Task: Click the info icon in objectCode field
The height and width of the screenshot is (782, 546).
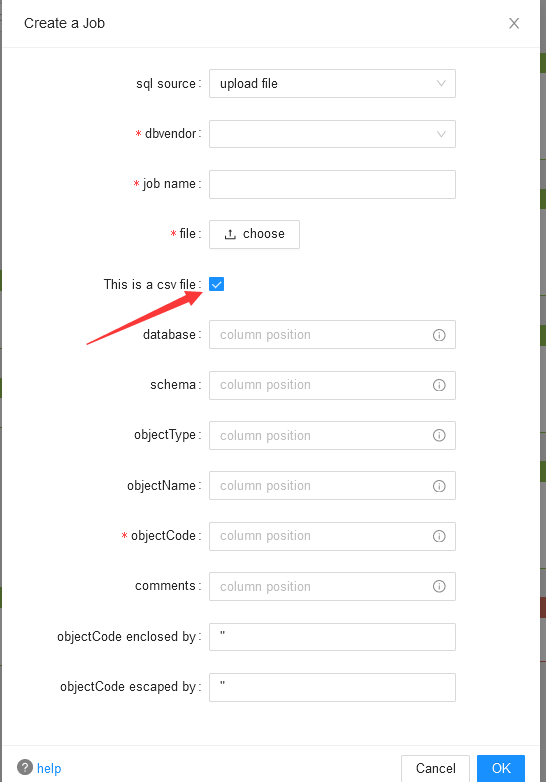Action: 439,536
